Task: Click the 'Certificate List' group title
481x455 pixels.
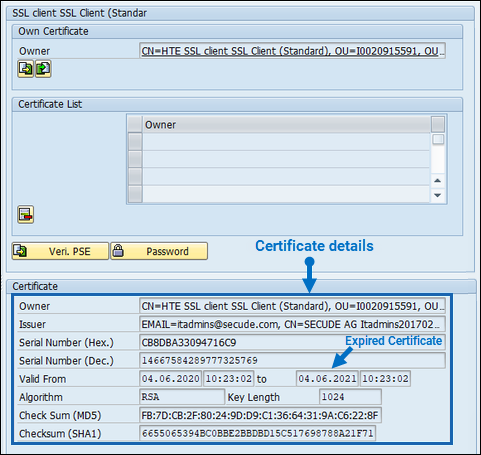Action: tap(50, 104)
